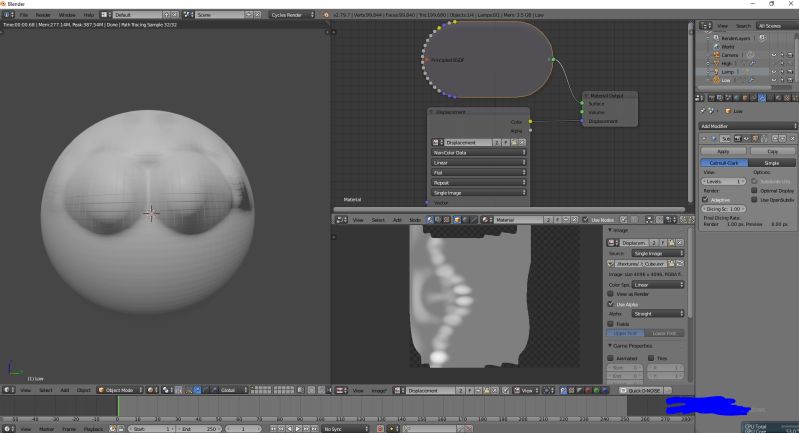
Task: Toggle Fields checkbox
Action: [x=610, y=323]
